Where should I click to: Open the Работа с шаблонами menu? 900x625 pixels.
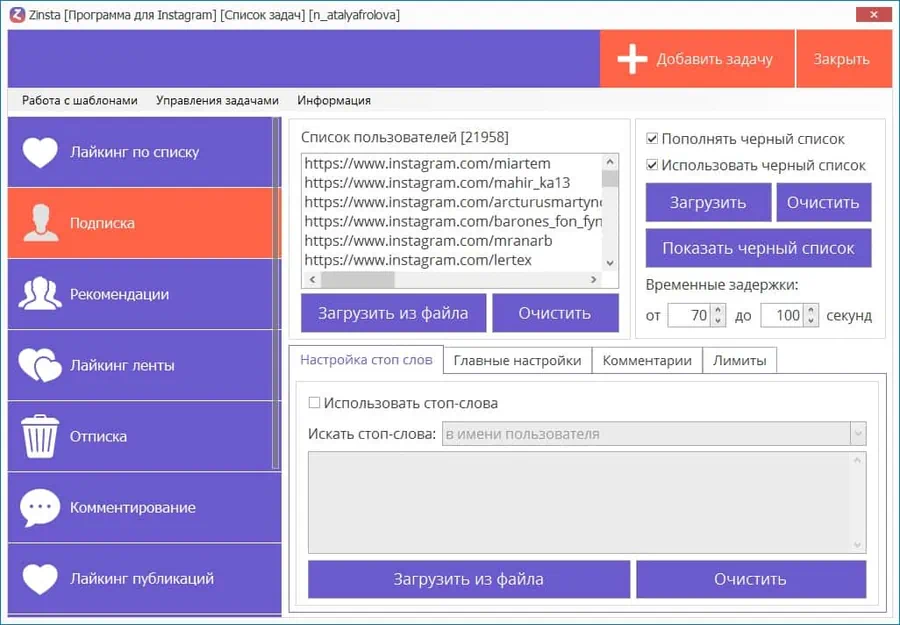point(80,100)
